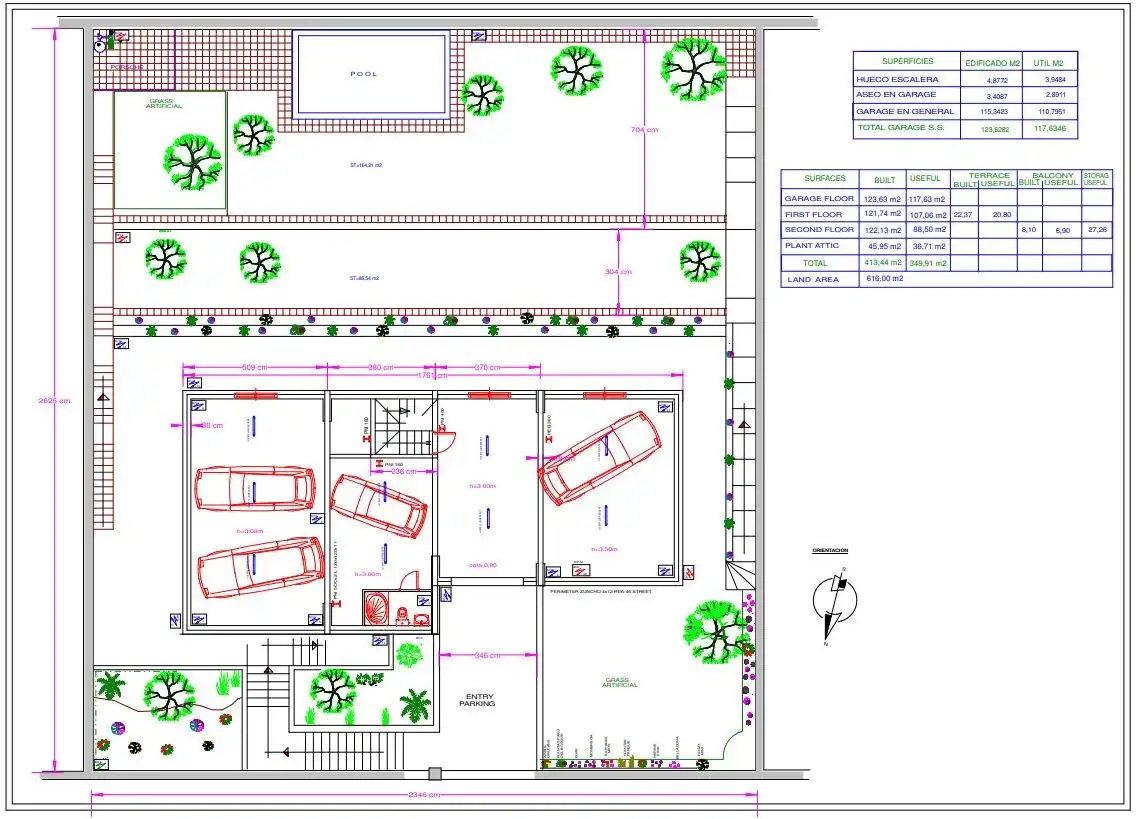
Task: Select the 509 cm dimension text
Action: (255, 367)
